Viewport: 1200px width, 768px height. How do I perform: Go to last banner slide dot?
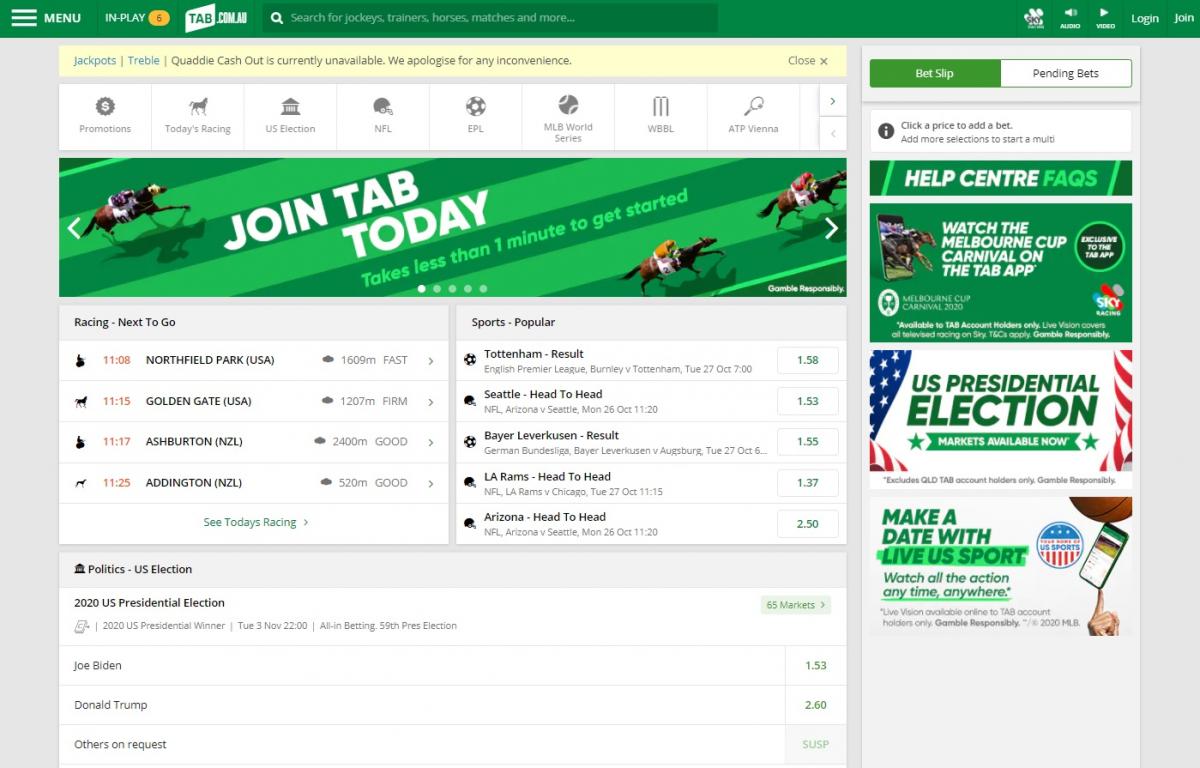(483, 288)
